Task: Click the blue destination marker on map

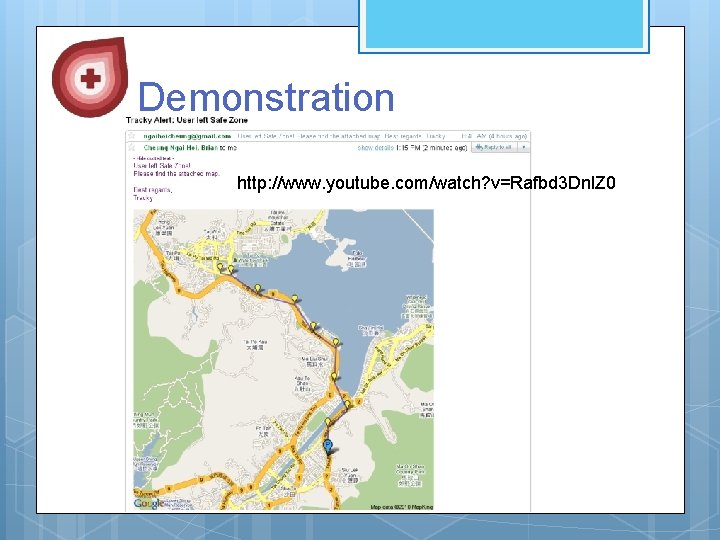Action: point(327,445)
